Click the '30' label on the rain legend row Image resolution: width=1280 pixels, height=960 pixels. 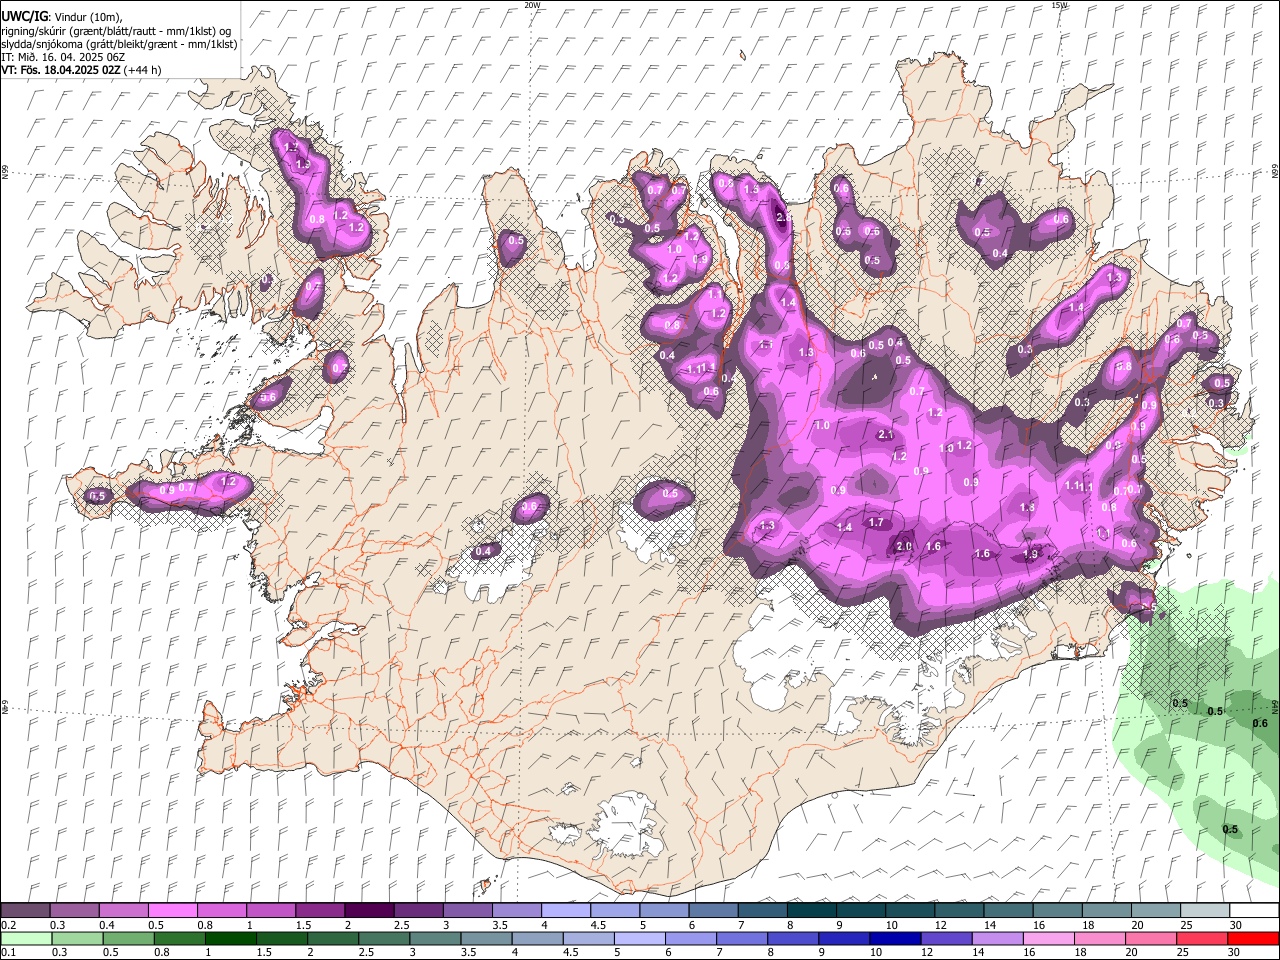pos(1236,952)
